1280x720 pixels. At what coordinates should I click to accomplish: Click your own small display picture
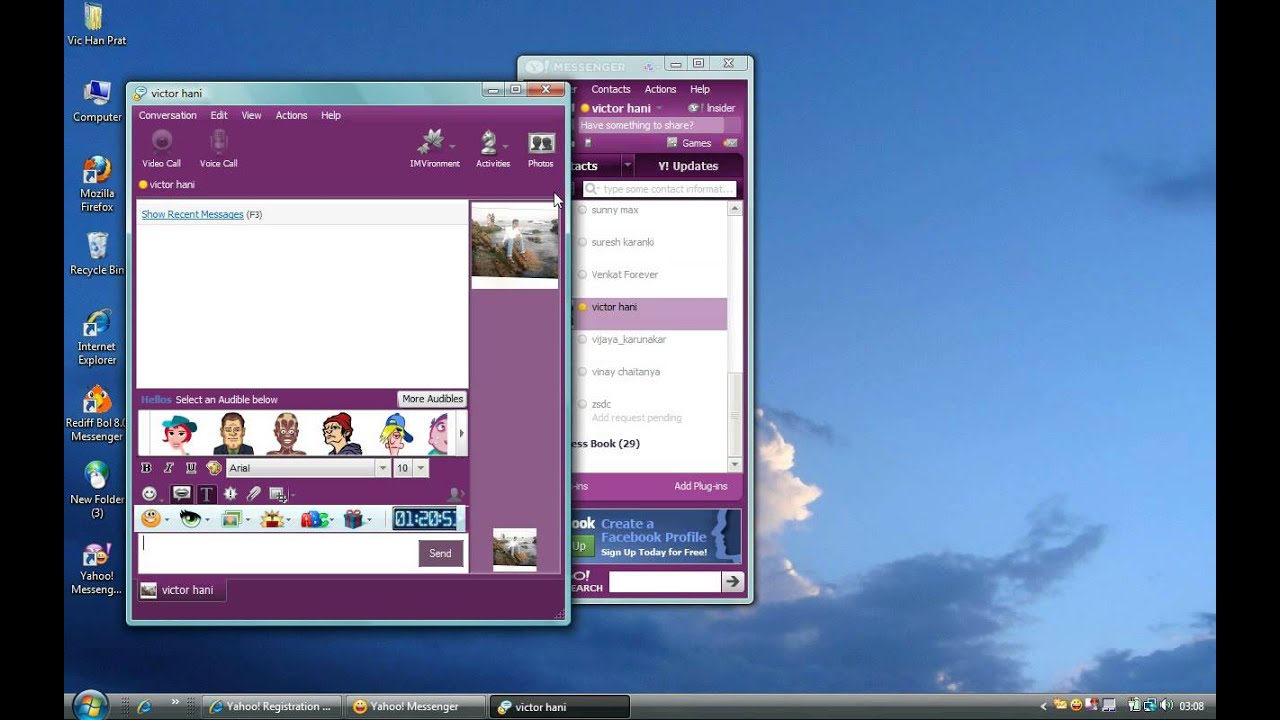pyautogui.click(x=514, y=549)
